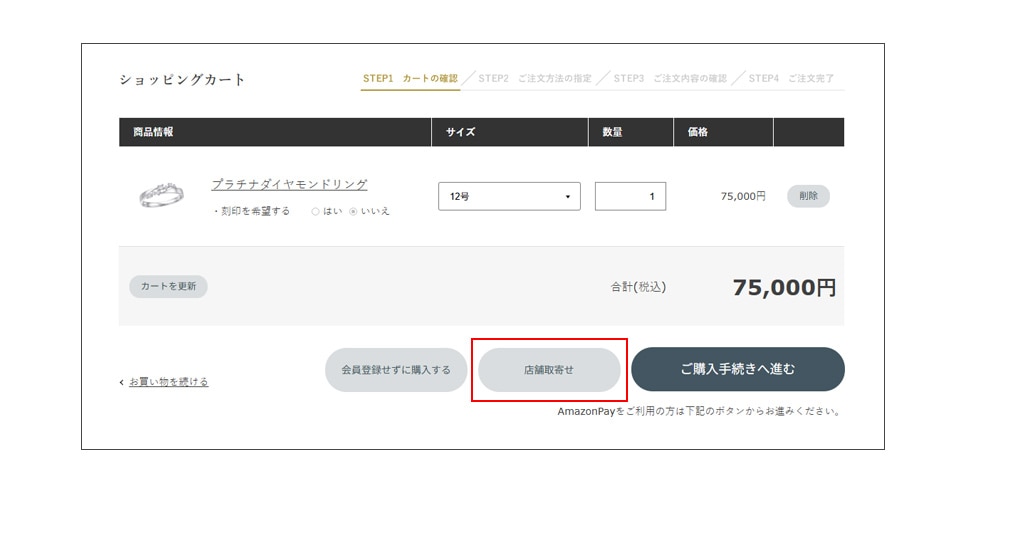
Task: Proceed with the ご購入手続きへ進む button
Action: (x=737, y=369)
